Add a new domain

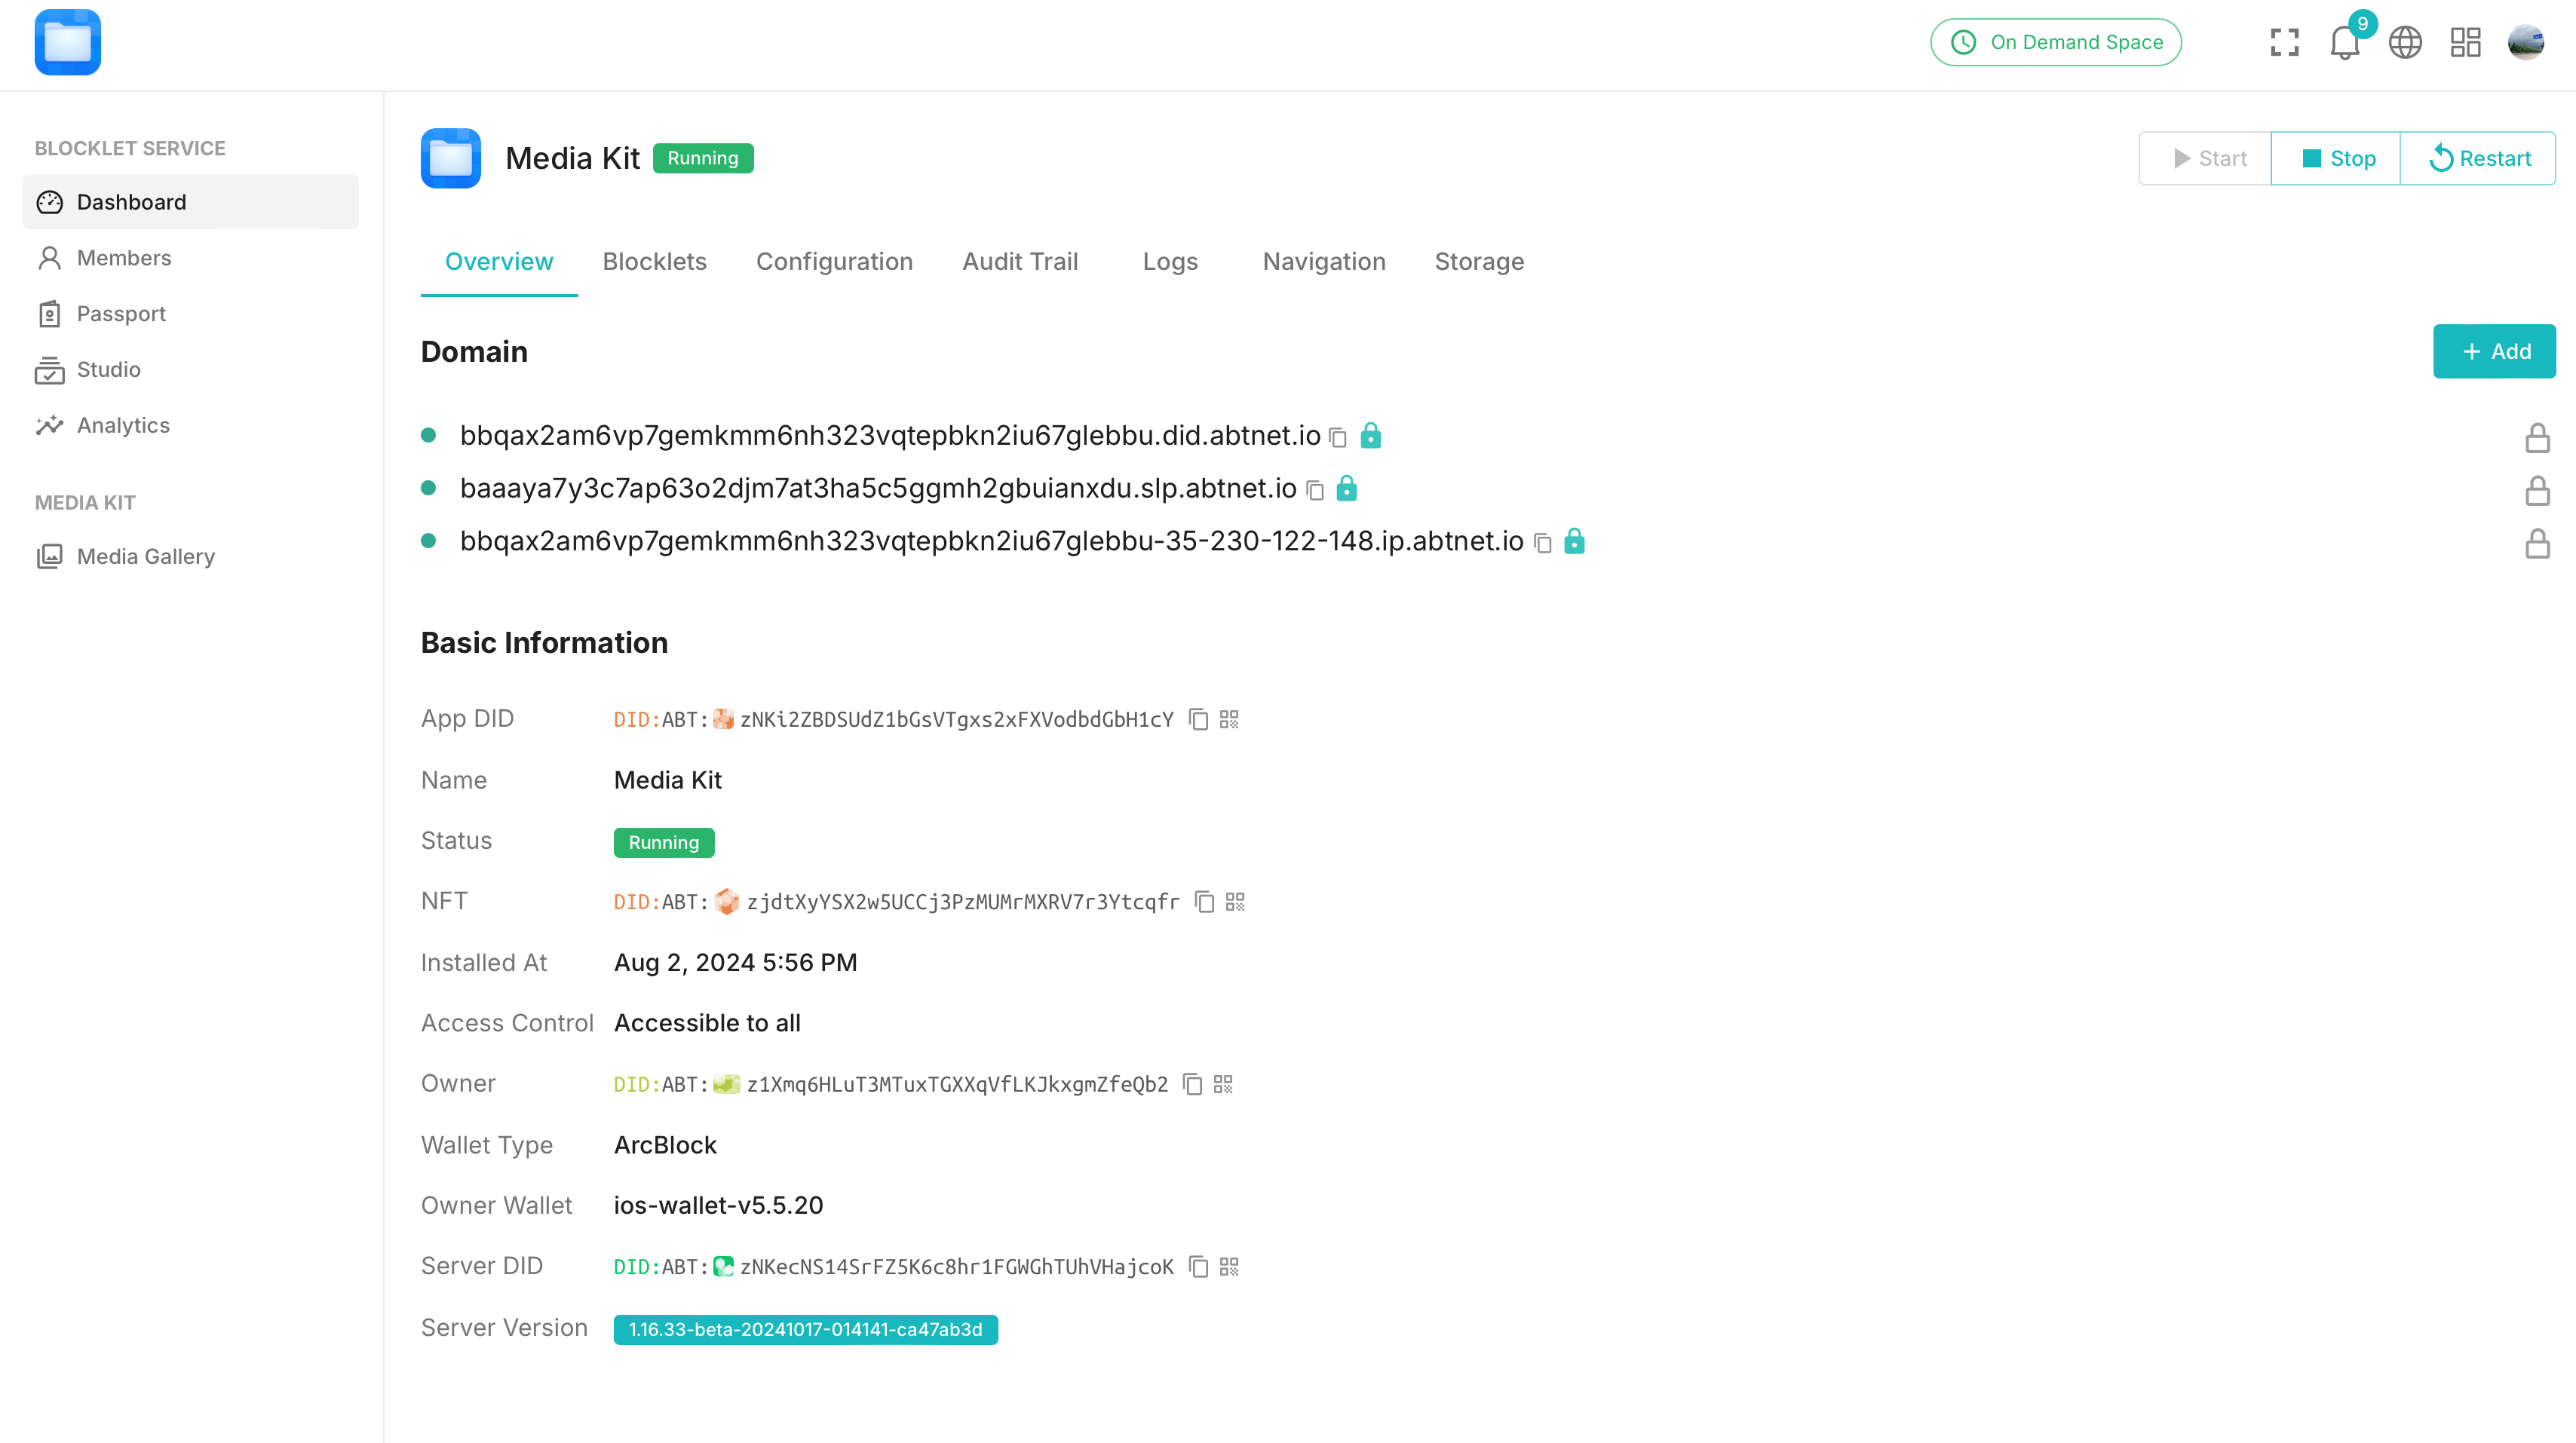2494,351
